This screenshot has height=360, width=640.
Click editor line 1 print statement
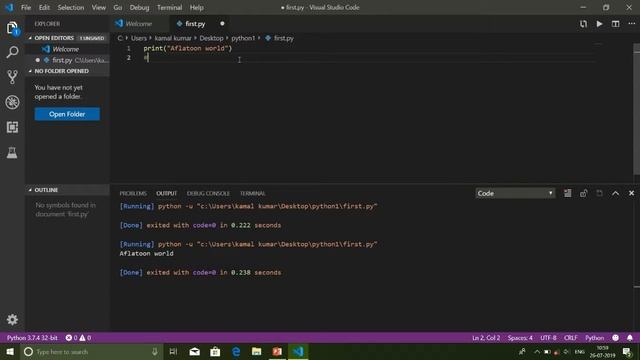click(x=187, y=48)
